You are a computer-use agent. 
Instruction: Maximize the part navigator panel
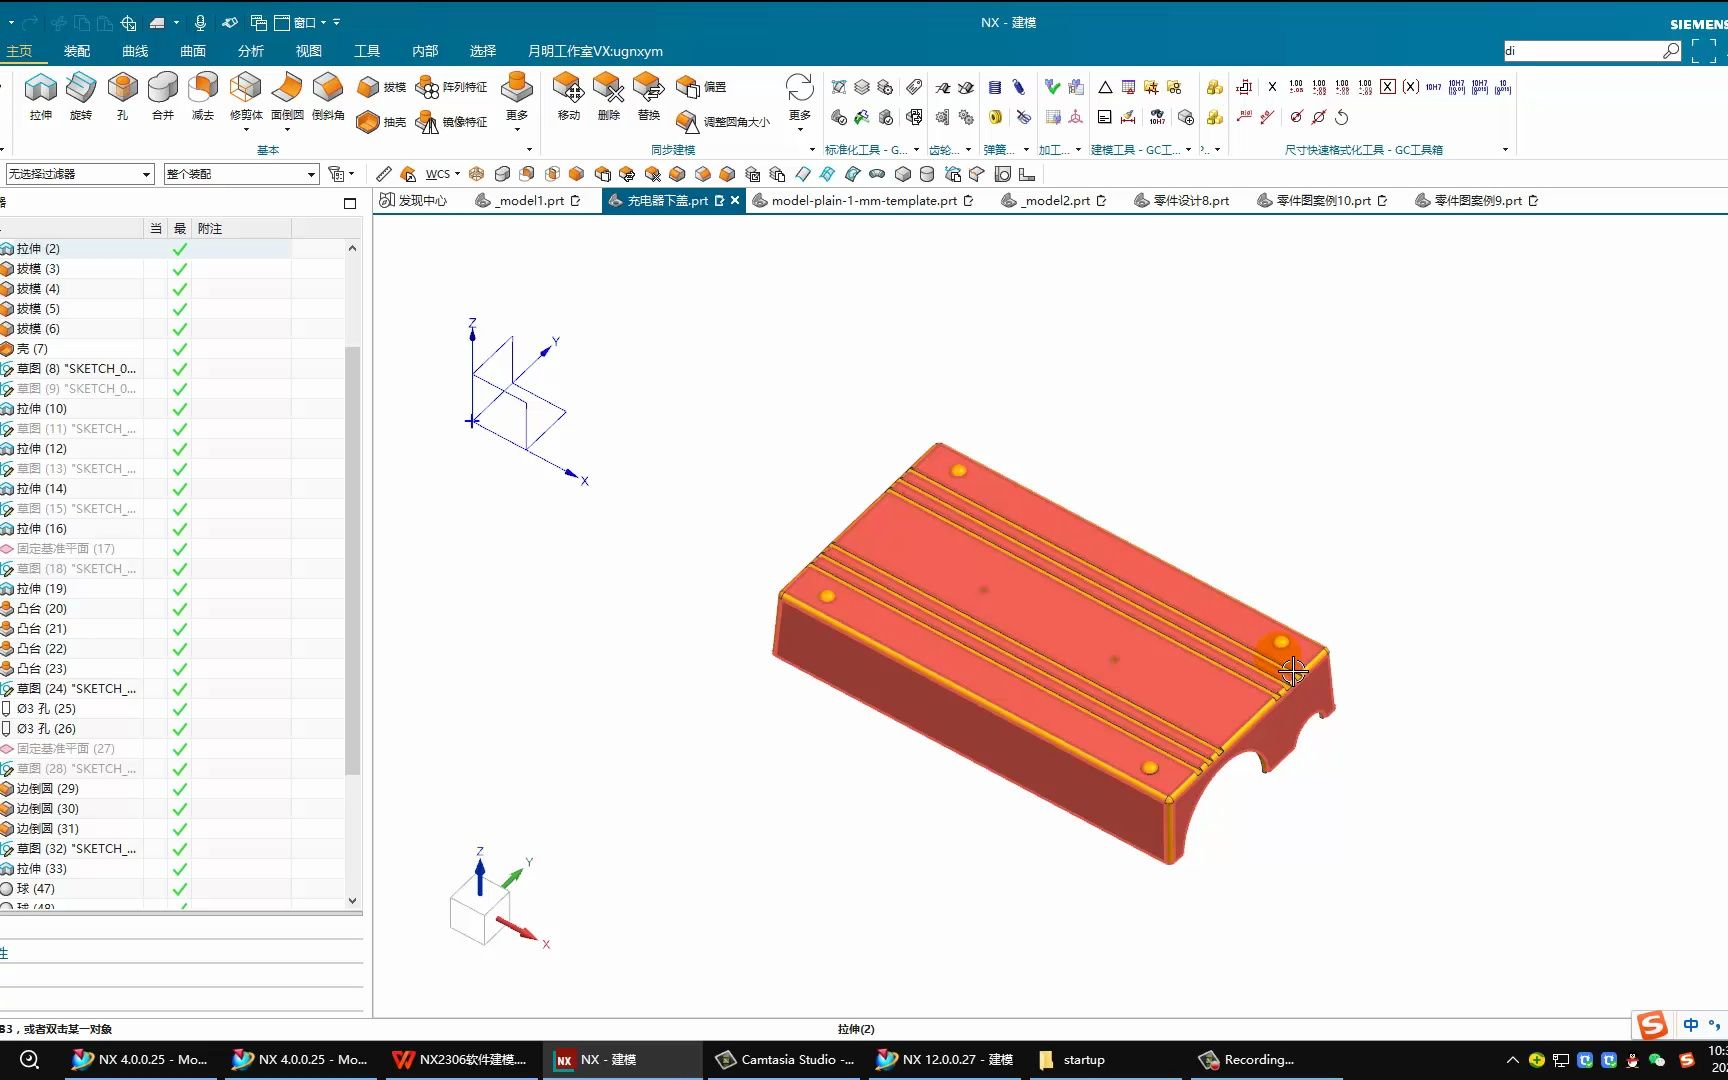tap(350, 203)
